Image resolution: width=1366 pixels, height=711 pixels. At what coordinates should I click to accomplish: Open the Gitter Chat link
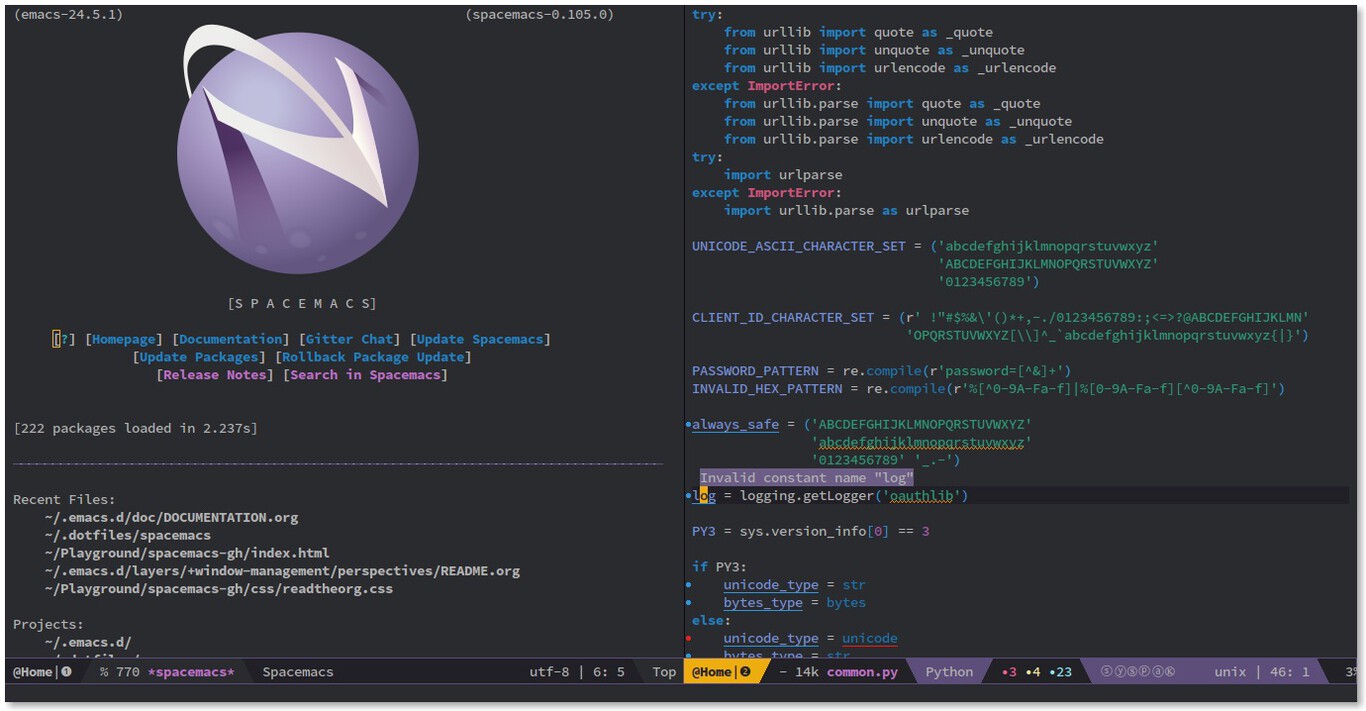click(x=350, y=339)
